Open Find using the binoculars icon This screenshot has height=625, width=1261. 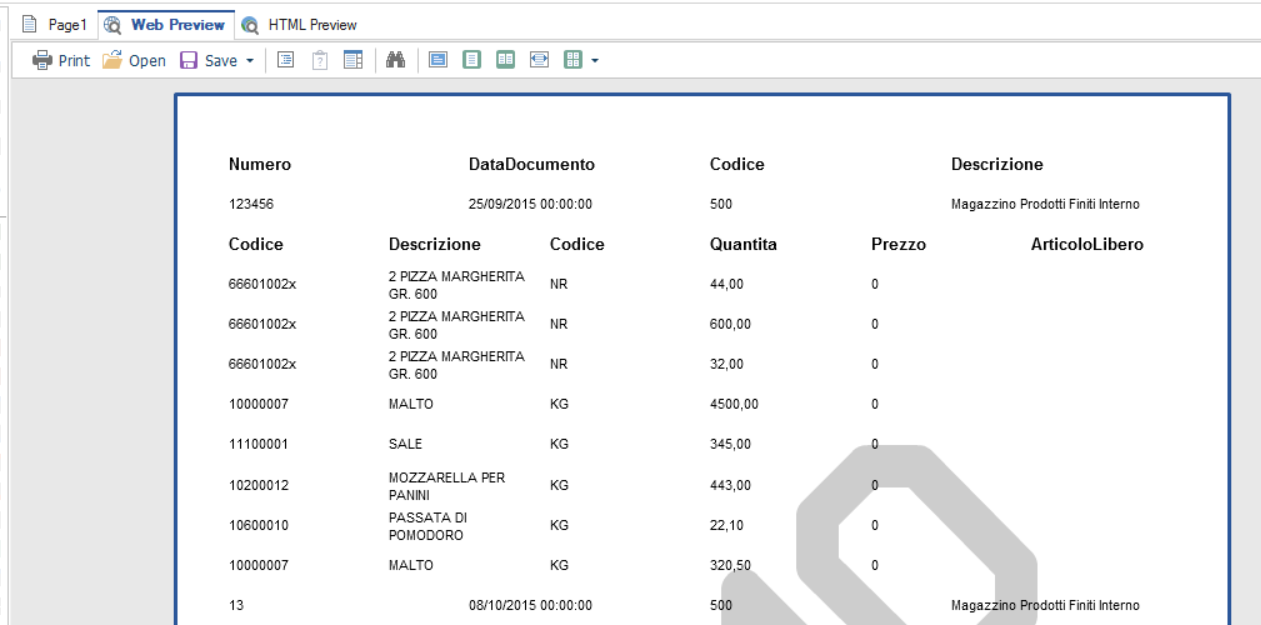coord(394,61)
